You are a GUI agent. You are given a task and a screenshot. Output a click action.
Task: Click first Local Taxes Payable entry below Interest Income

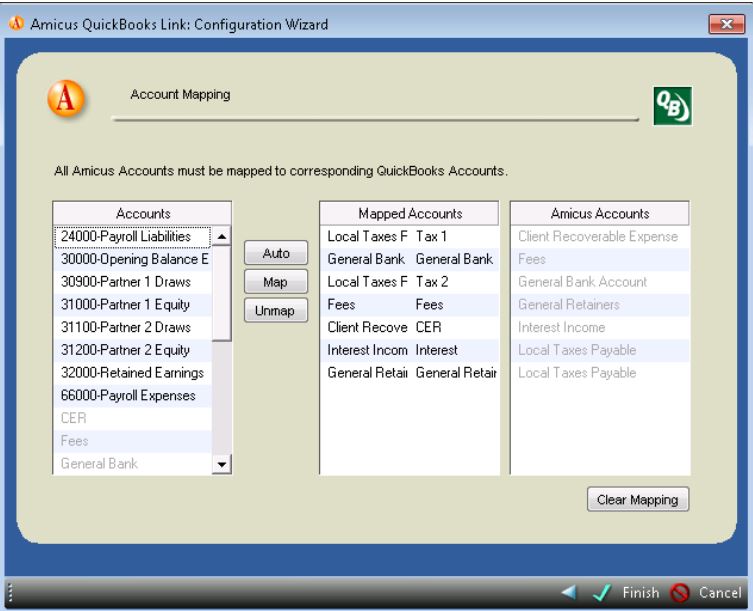coord(600,350)
